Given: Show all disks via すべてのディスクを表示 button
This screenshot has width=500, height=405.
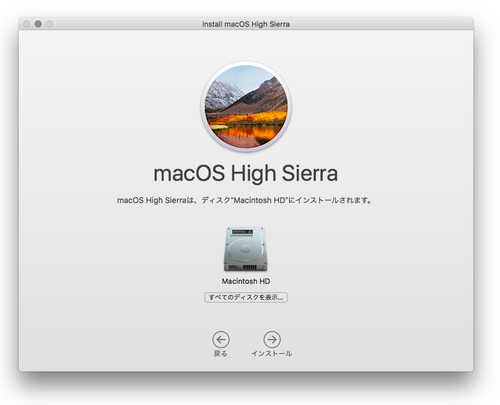Looking at the screenshot, I should 246,297.
